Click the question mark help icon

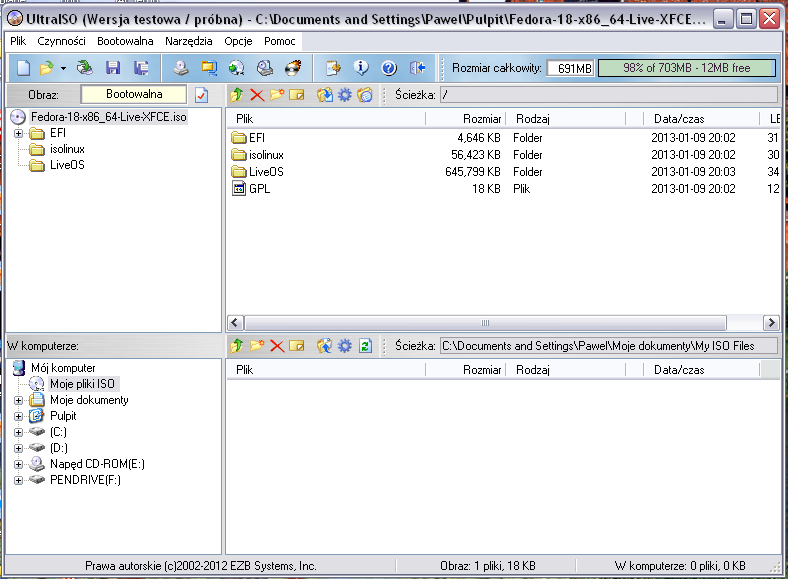point(389,68)
